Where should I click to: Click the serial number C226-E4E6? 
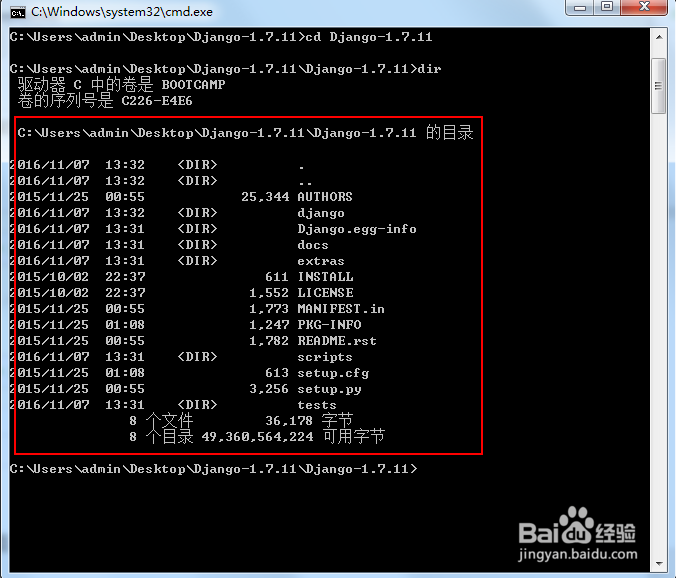tap(157, 101)
